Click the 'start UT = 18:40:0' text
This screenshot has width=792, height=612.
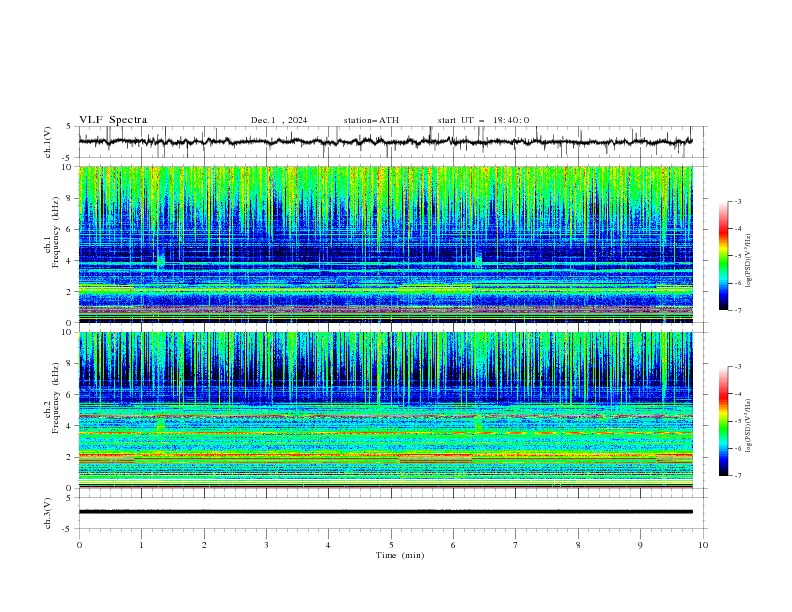coord(483,120)
